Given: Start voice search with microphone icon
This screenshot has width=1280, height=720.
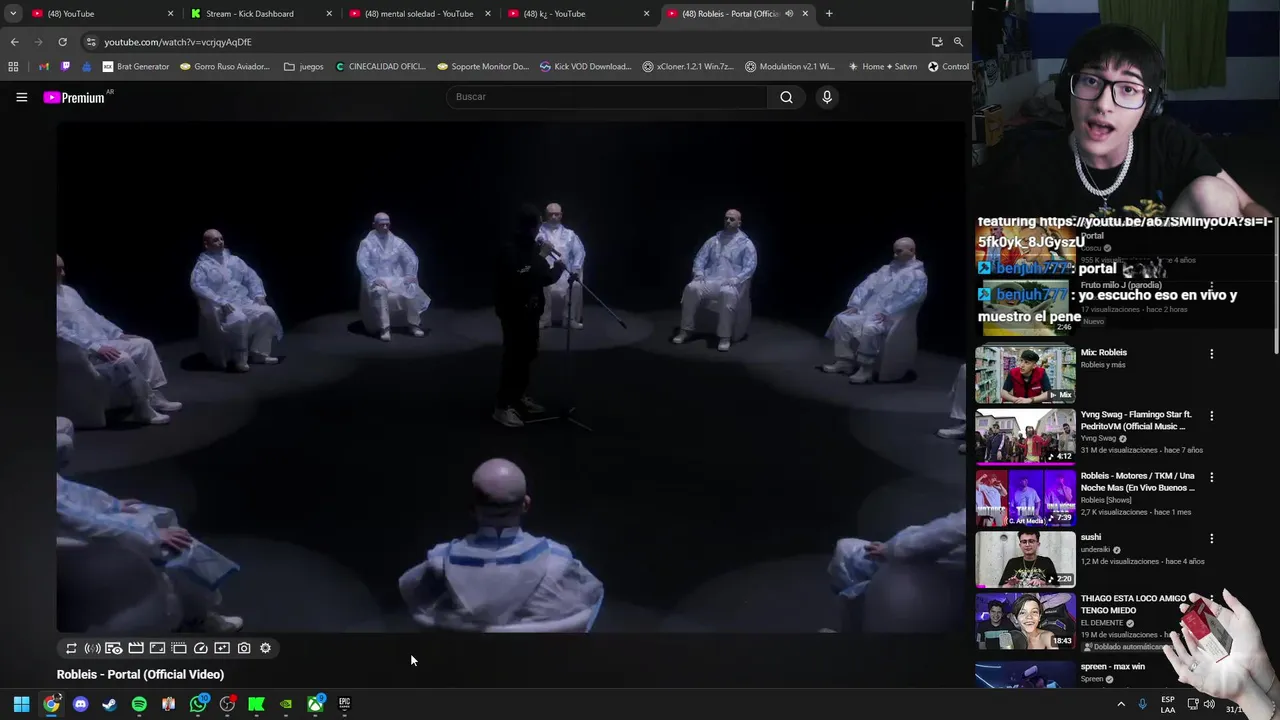Looking at the screenshot, I should (x=827, y=97).
